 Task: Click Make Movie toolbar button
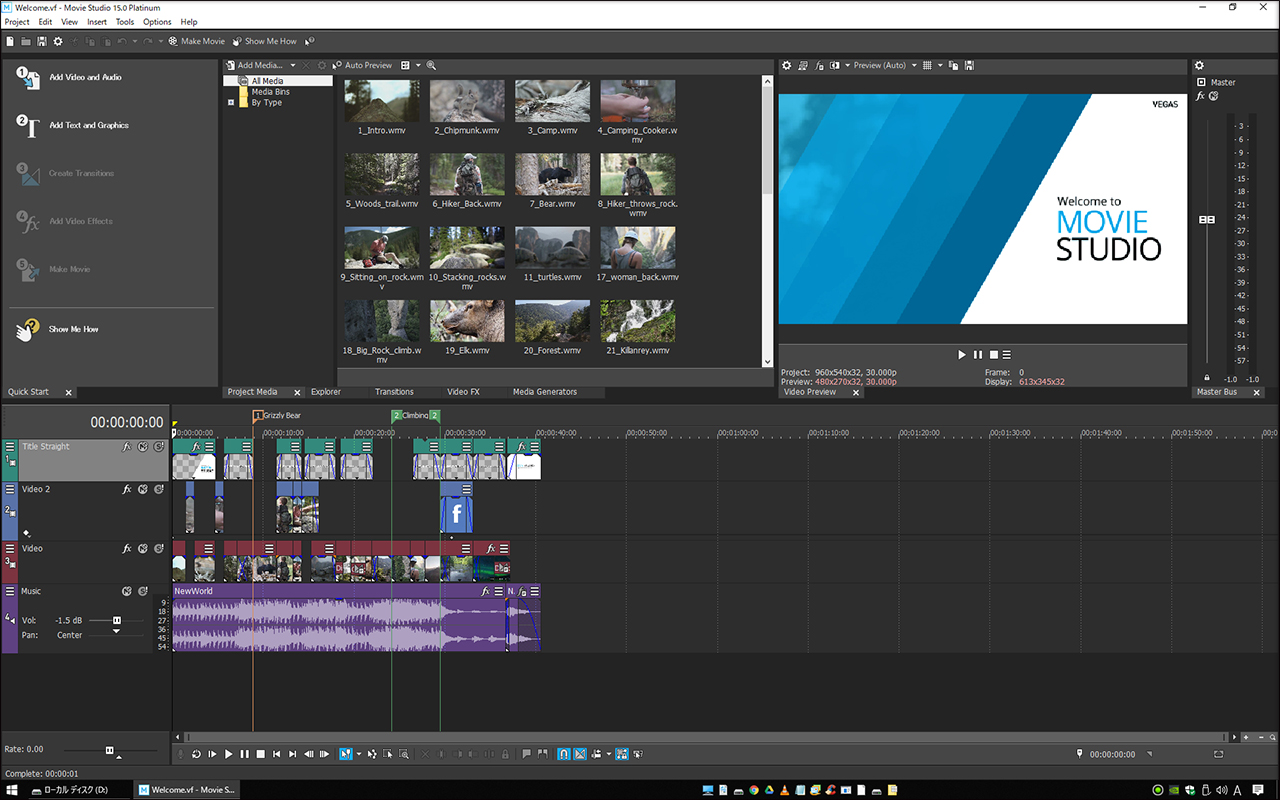coord(197,41)
